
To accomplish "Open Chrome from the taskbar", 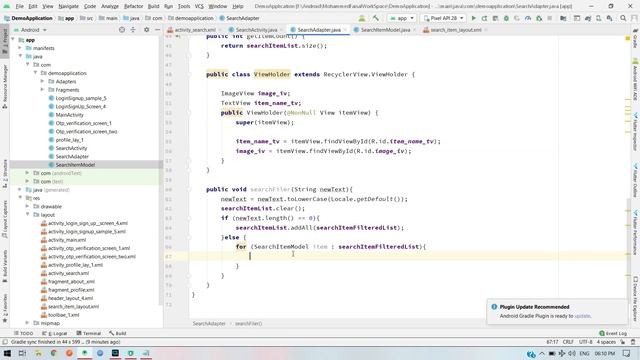I will pyautogui.click(x=53, y=353).
